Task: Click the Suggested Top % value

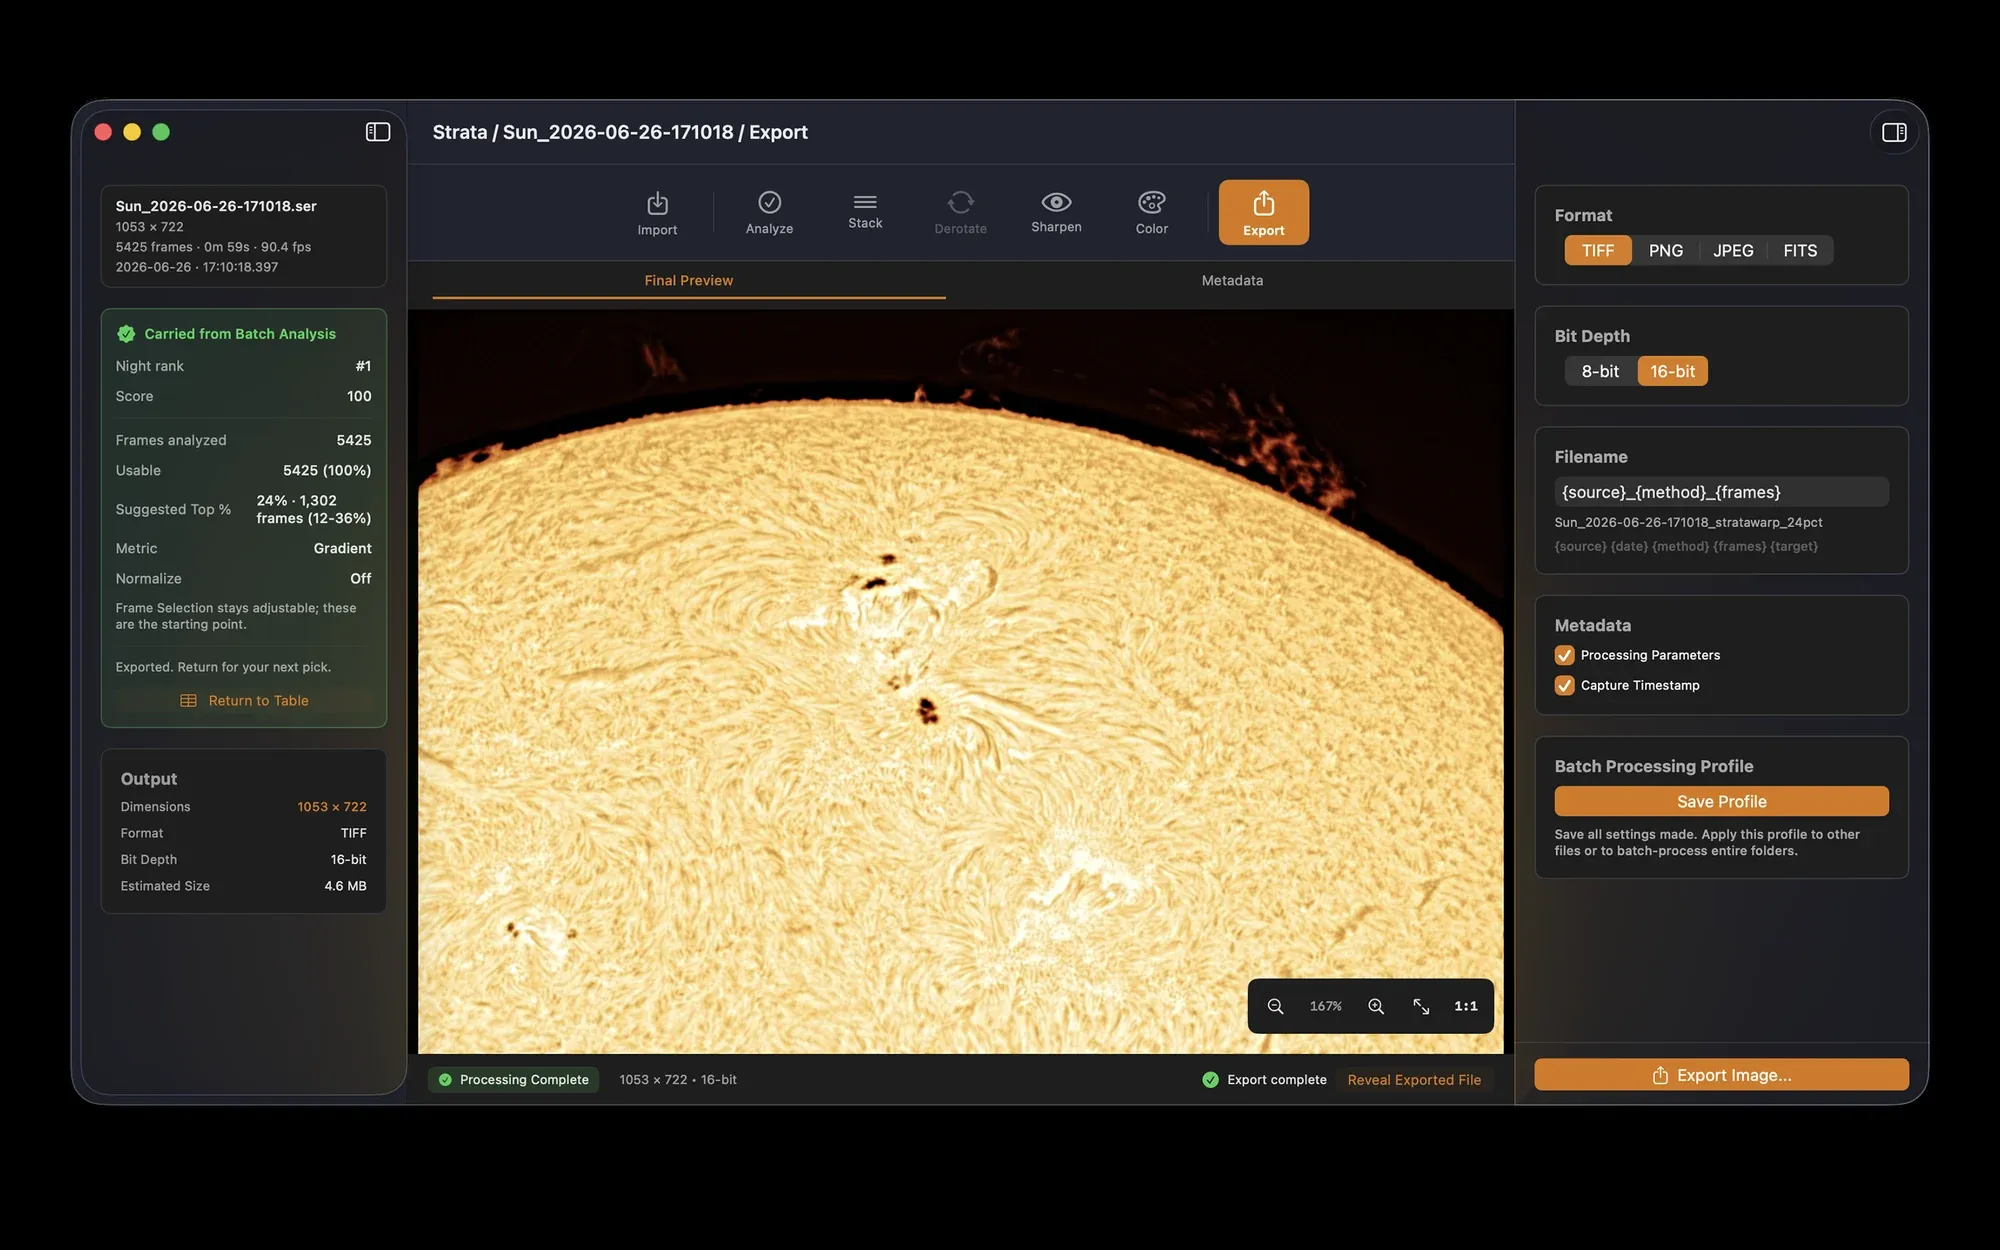Action: pyautogui.click(x=314, y=509)
